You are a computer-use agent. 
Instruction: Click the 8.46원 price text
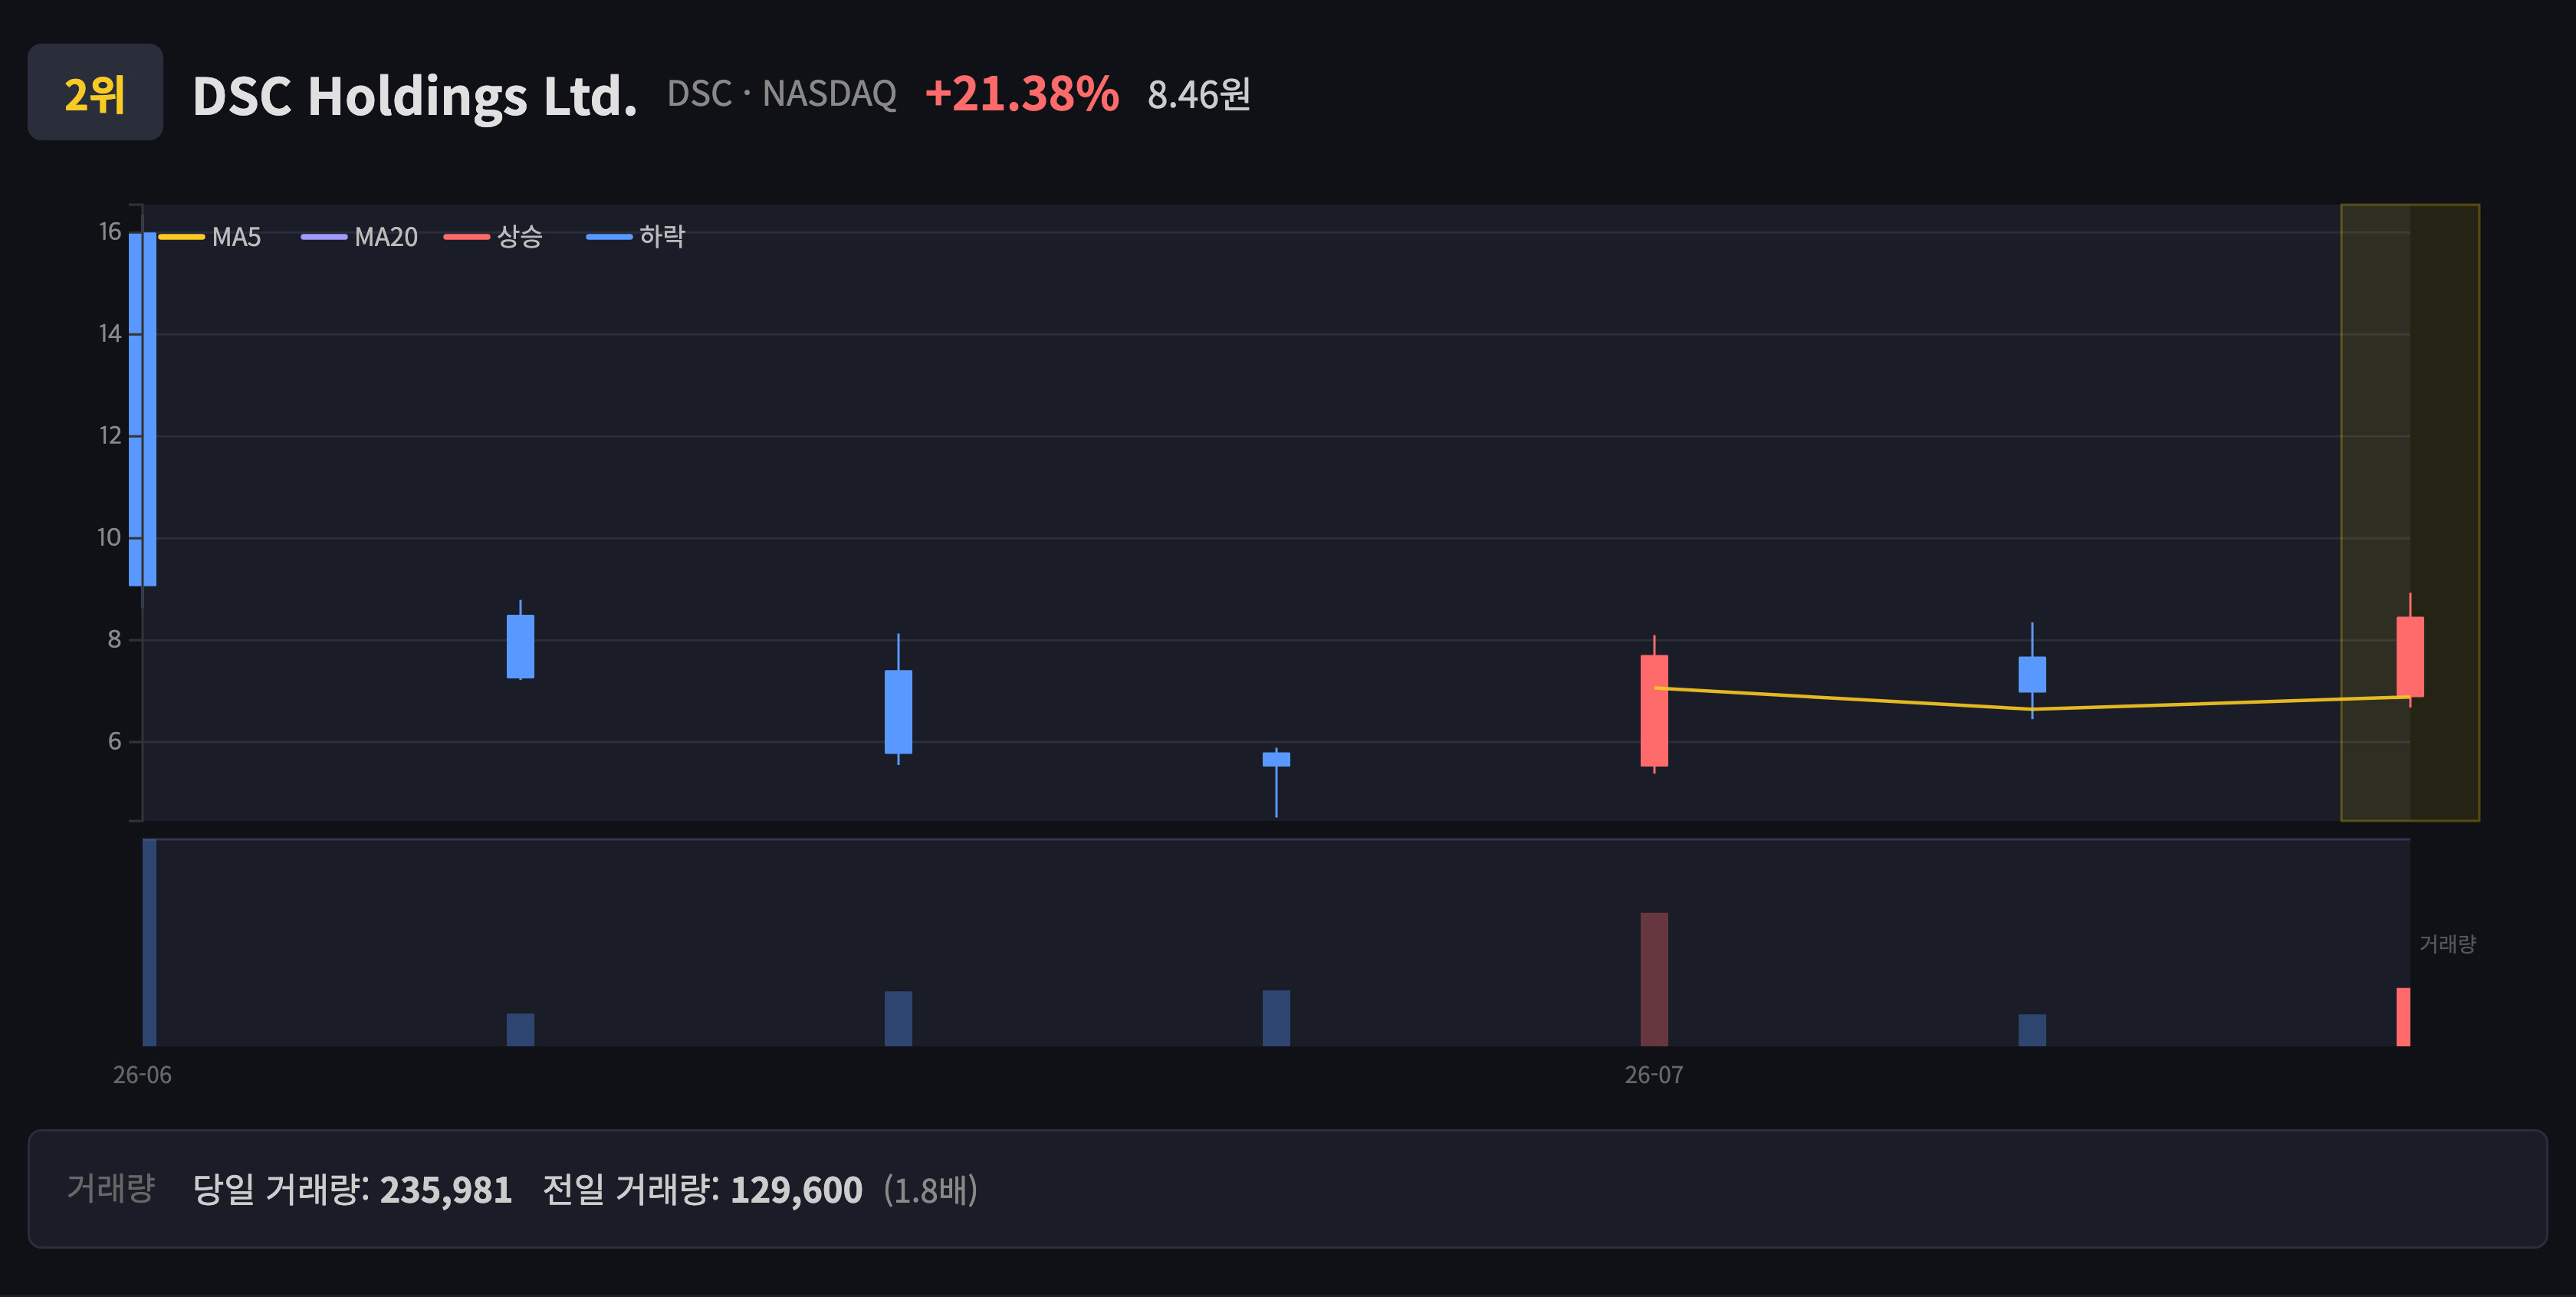point(1198,95)
